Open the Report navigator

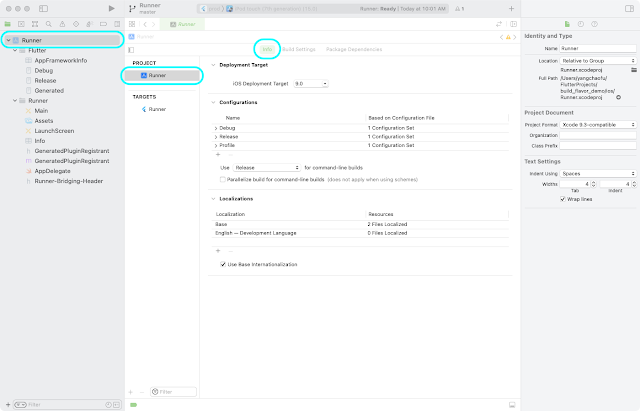tap(117, 24)
